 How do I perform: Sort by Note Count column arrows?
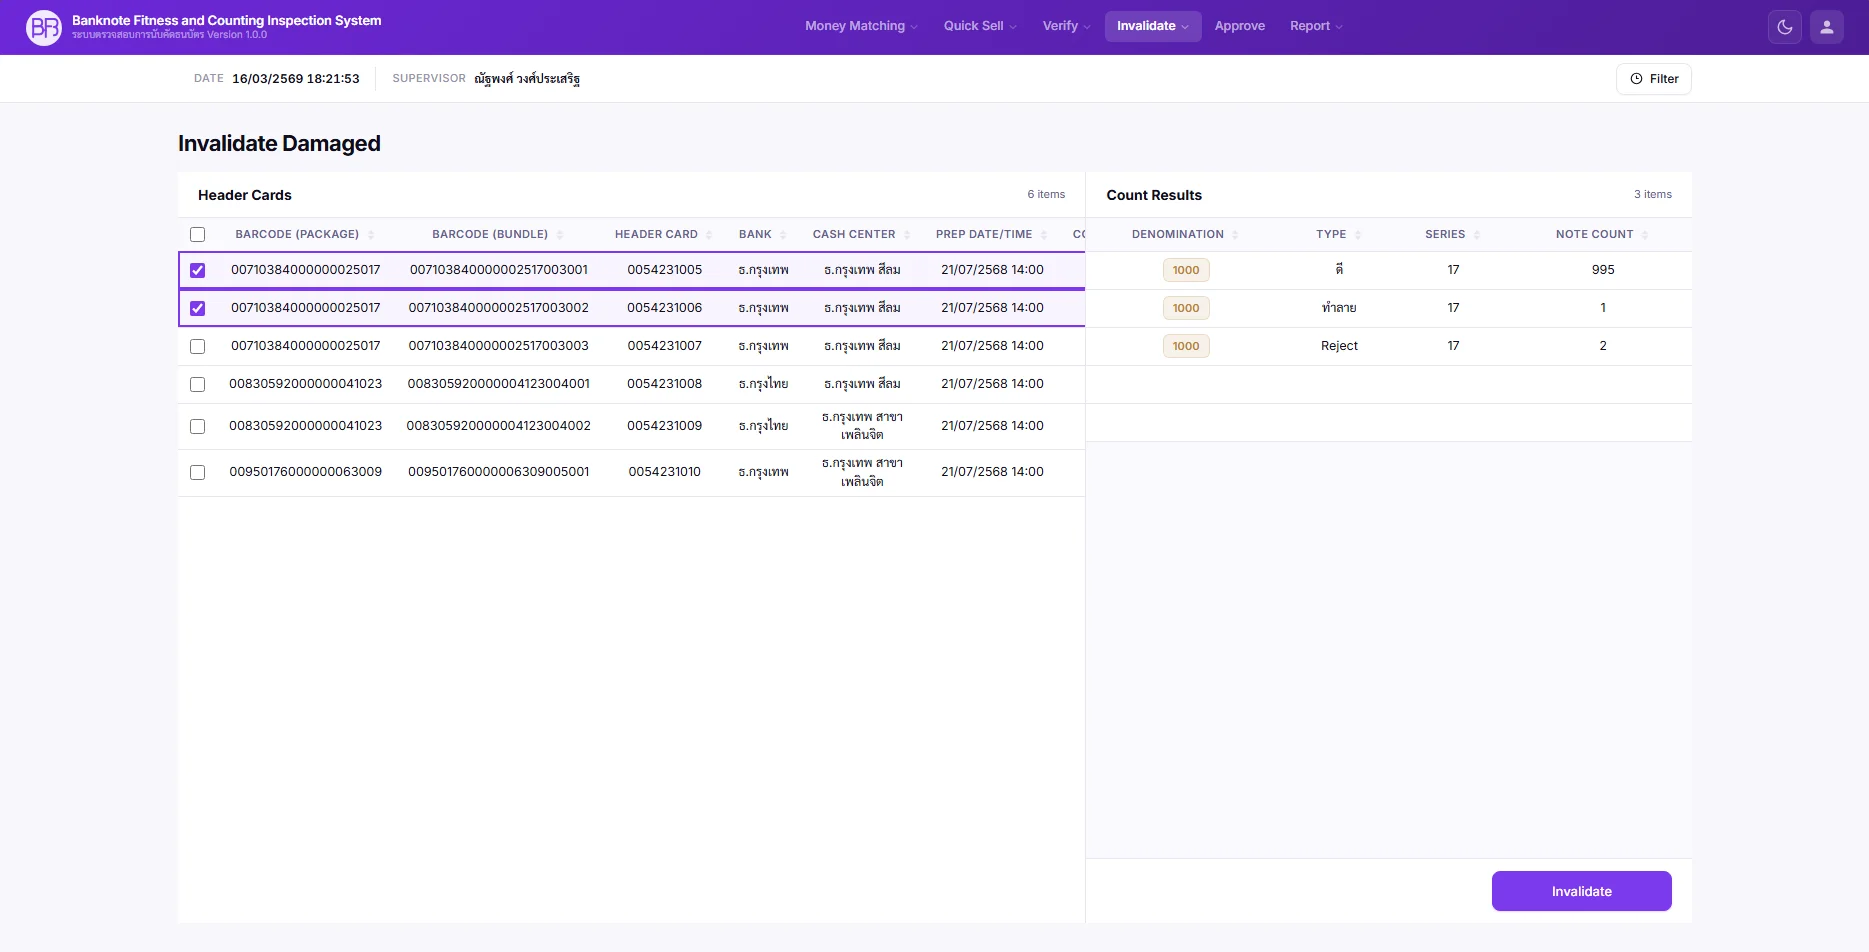[1645, 235]
